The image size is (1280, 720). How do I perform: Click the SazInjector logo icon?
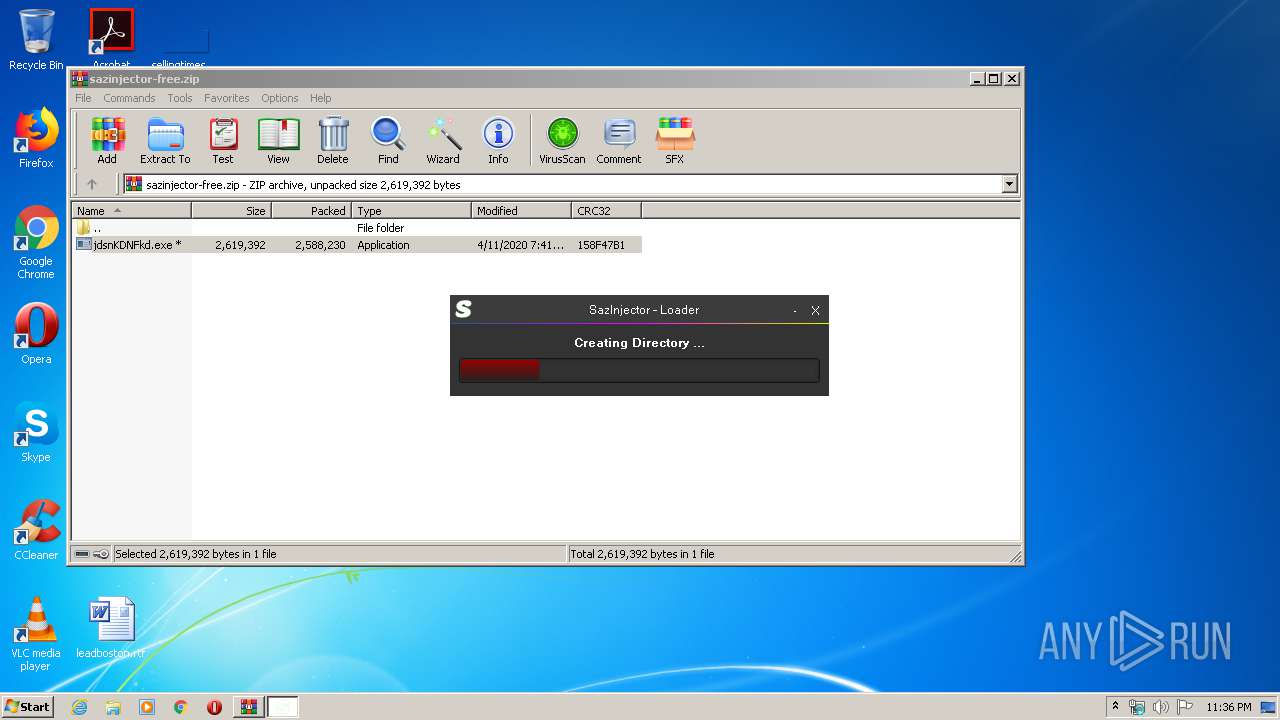point(463,309)
